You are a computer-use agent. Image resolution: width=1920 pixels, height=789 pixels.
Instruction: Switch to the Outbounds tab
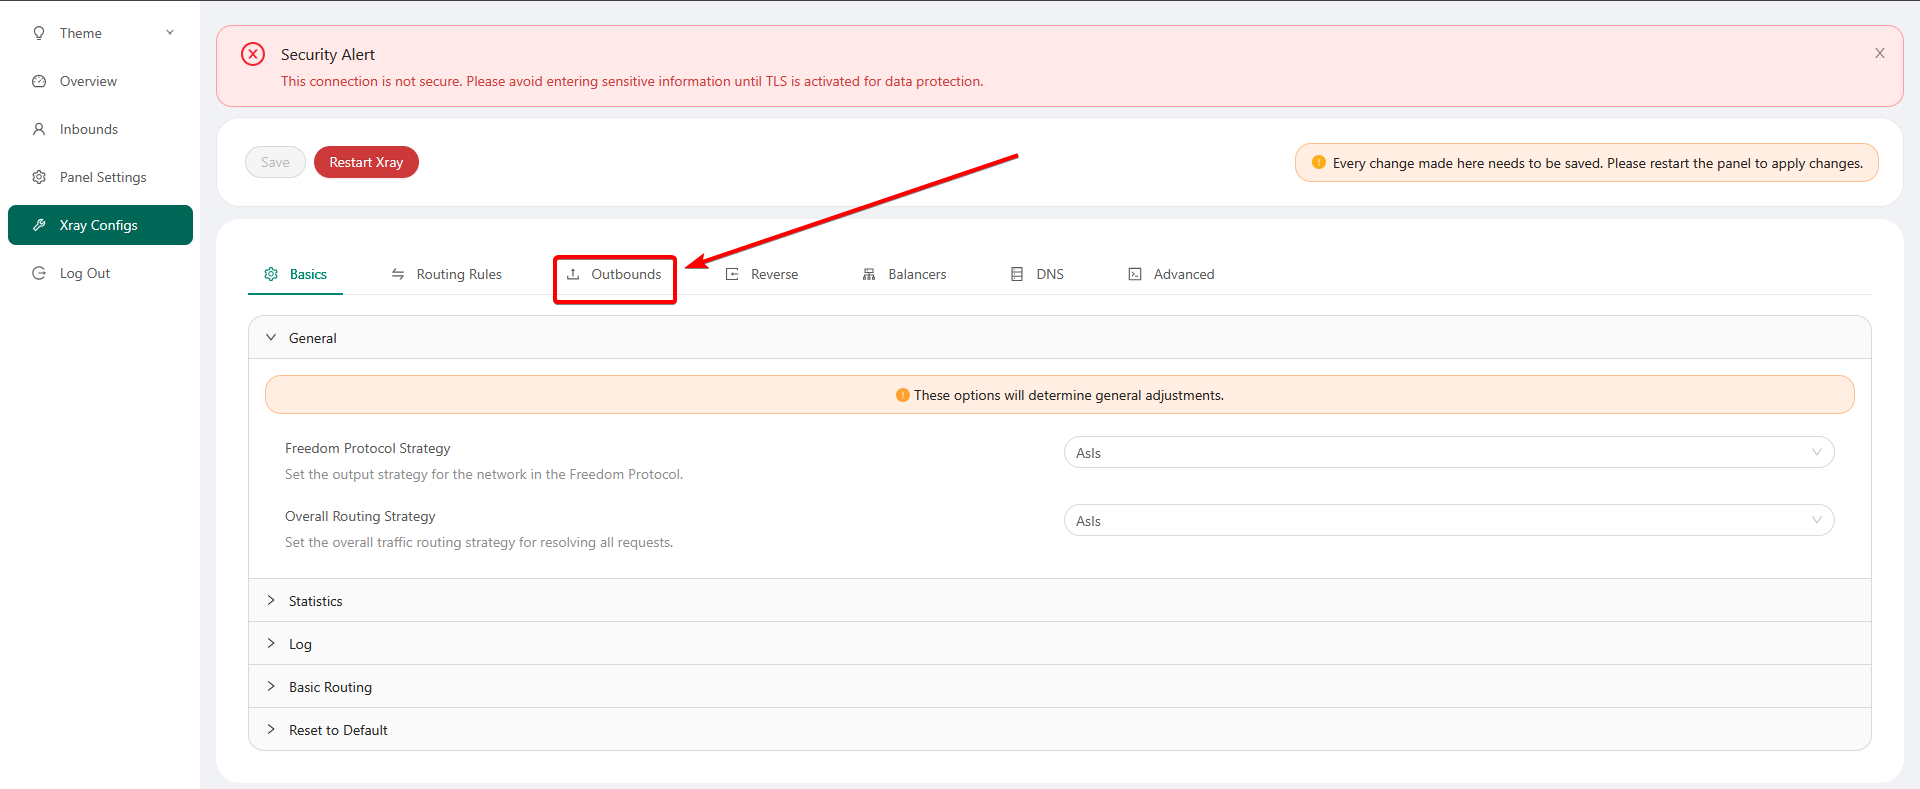(x=615, y=274)
